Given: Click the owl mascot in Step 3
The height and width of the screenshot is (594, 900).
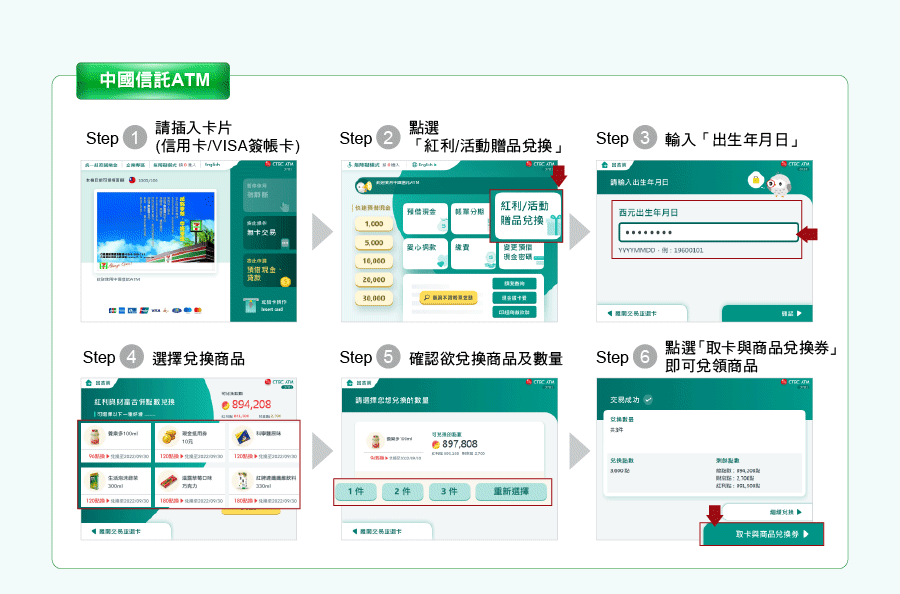Looking at the screenshot, I should 779,185.
